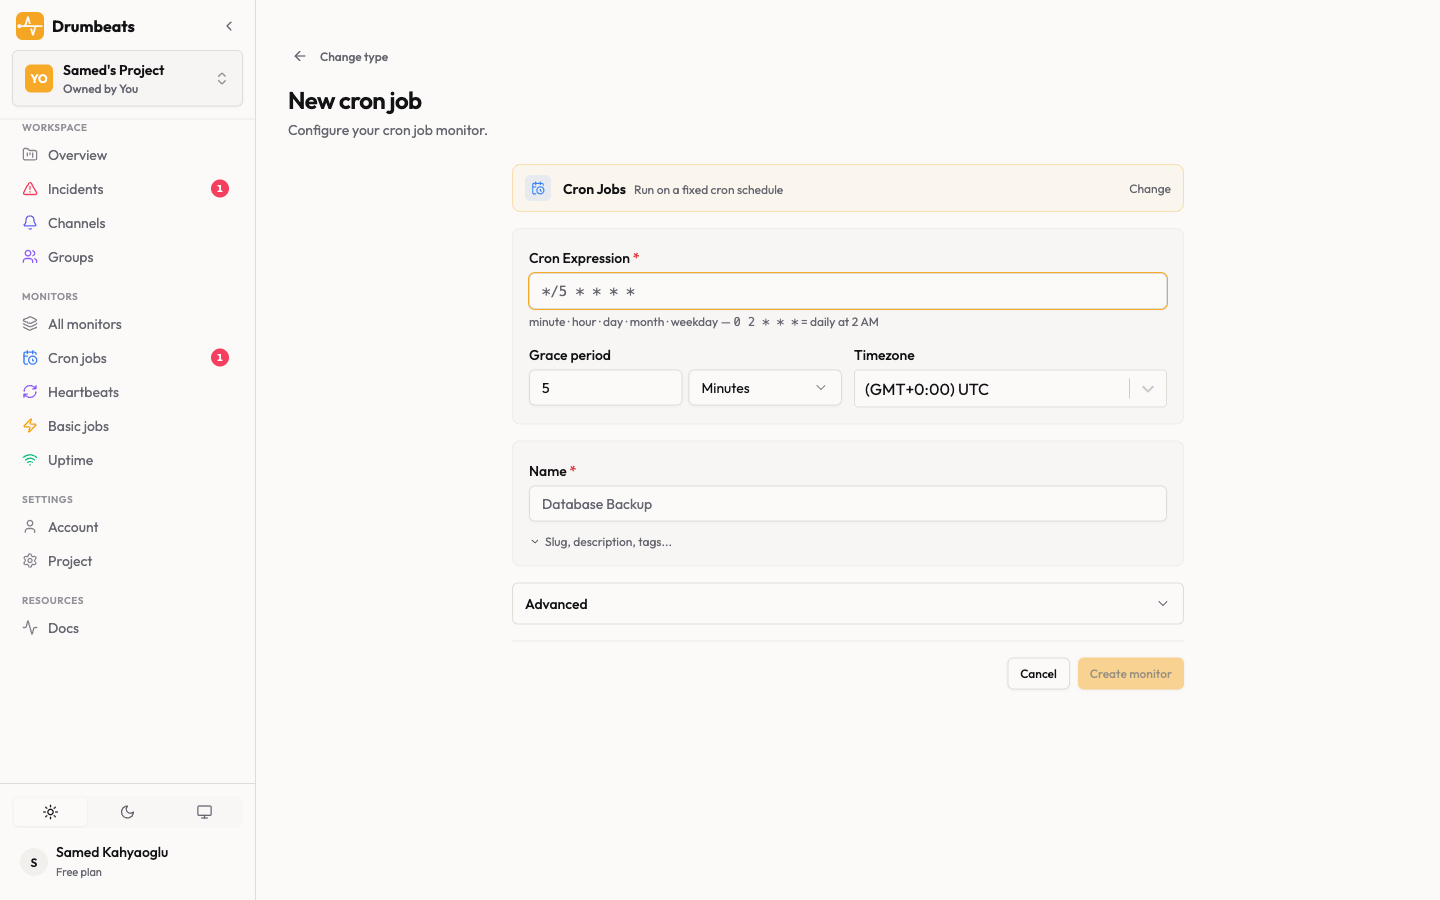Click Create monitor button
The width and height of the screenshot is (1440, 900).
(x=1131, y=674)
